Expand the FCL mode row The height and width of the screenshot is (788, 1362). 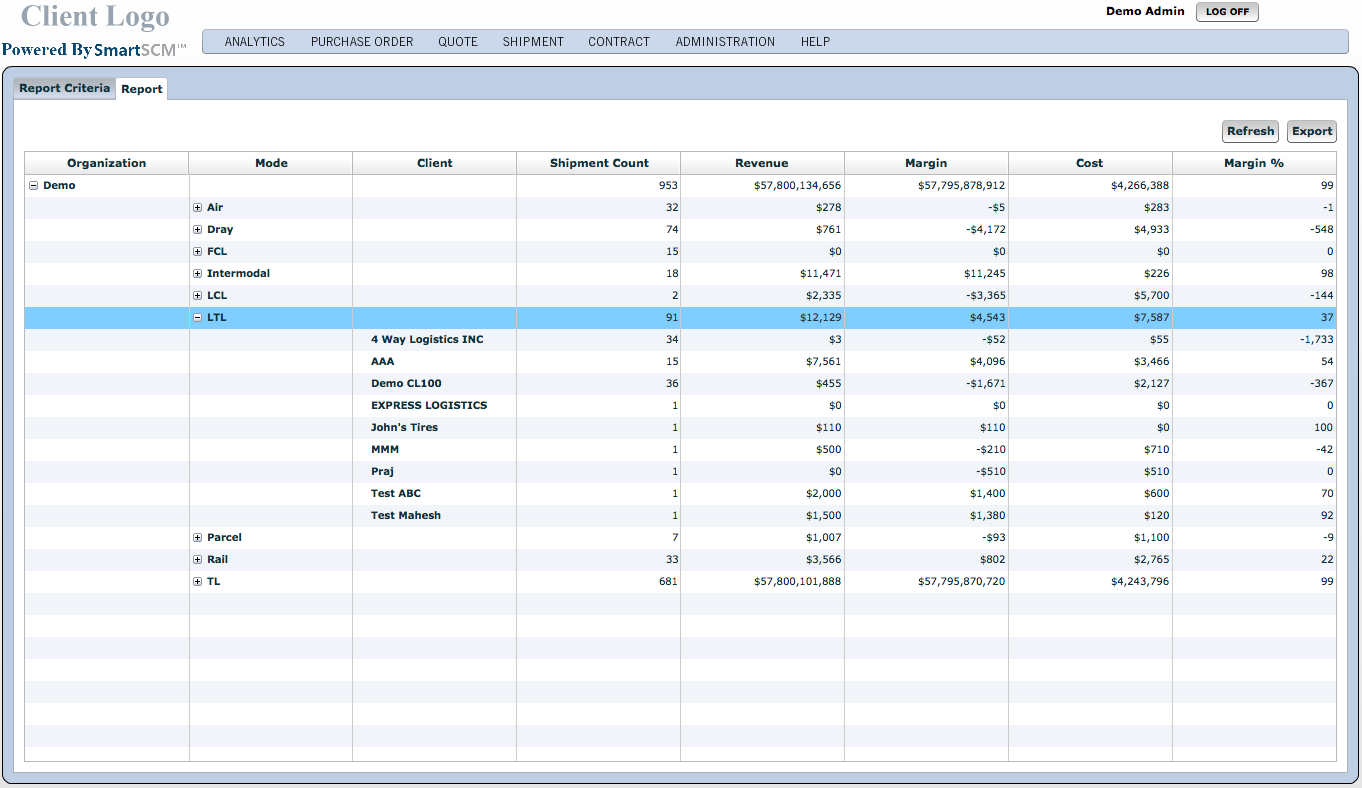tap(198, 252)
